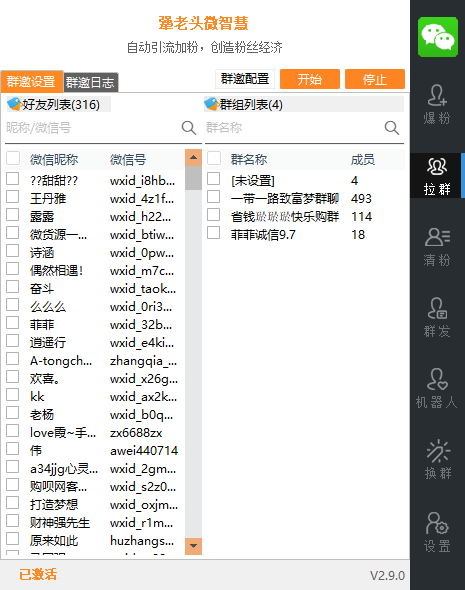Image resolution: width=465 pixels, height=590 pixels.
Task: Click the friend list scroll down arrow
Action: tap(193, 546)
